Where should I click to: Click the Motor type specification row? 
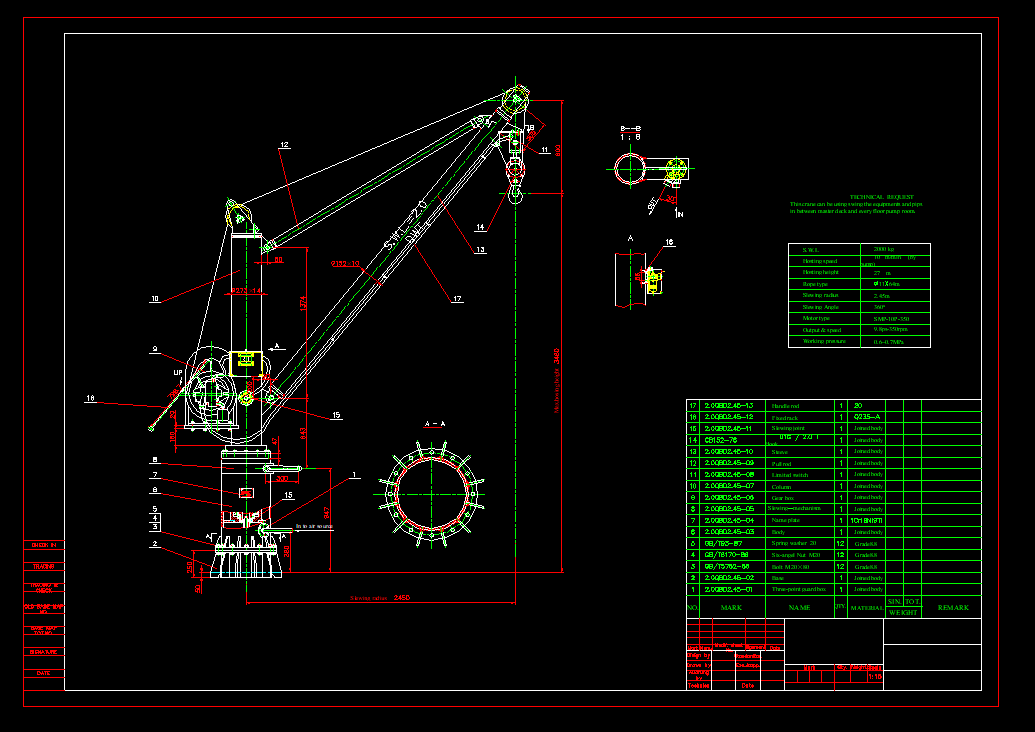[858, 318]
